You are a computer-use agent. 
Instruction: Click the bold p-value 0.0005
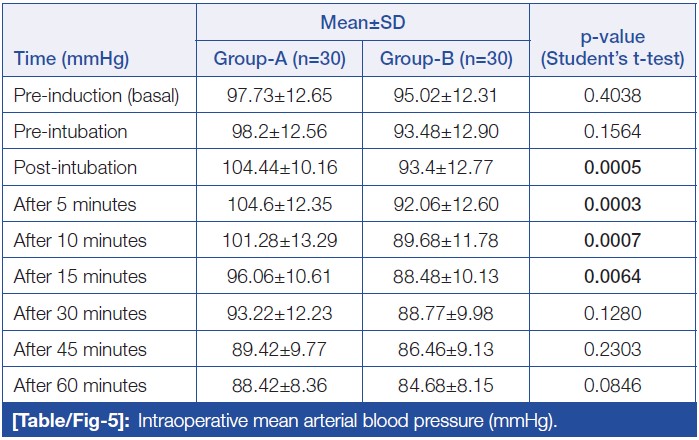612,168
